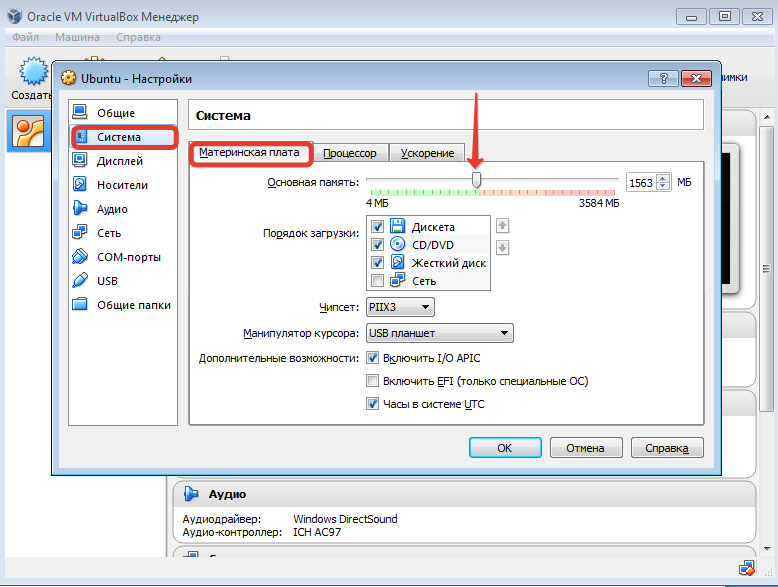Select the Сеть boot device icon
778x587 pixels.
(397, 280)
